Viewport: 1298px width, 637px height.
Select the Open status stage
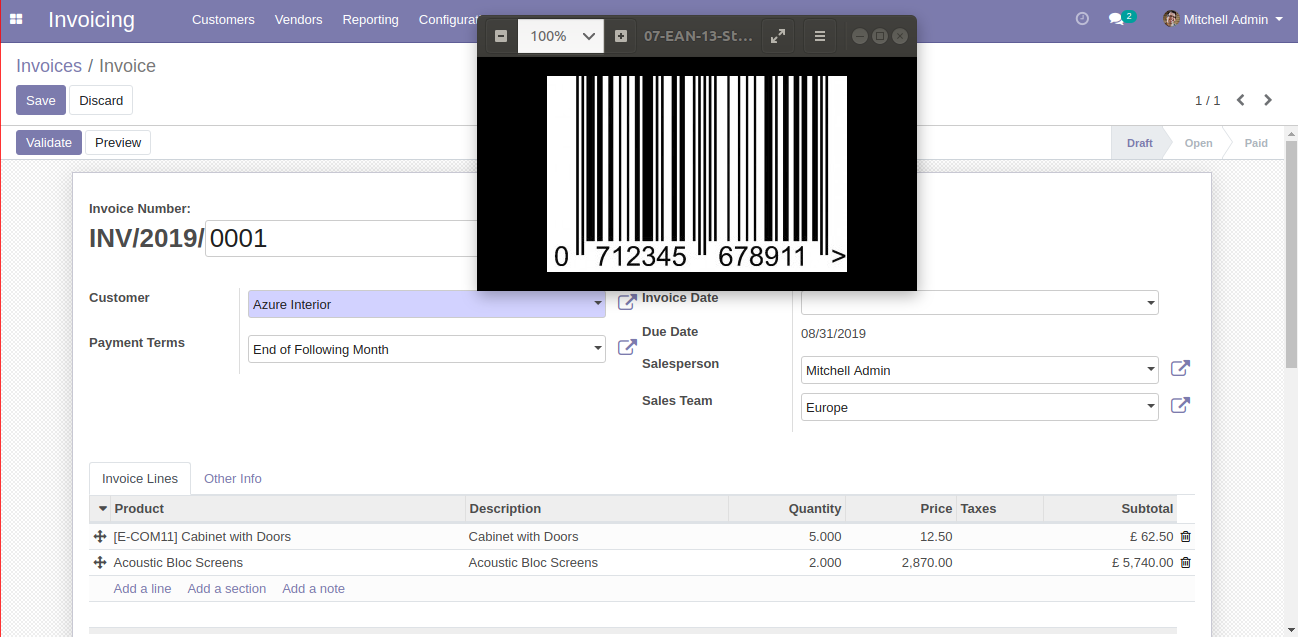(1198, 143)
